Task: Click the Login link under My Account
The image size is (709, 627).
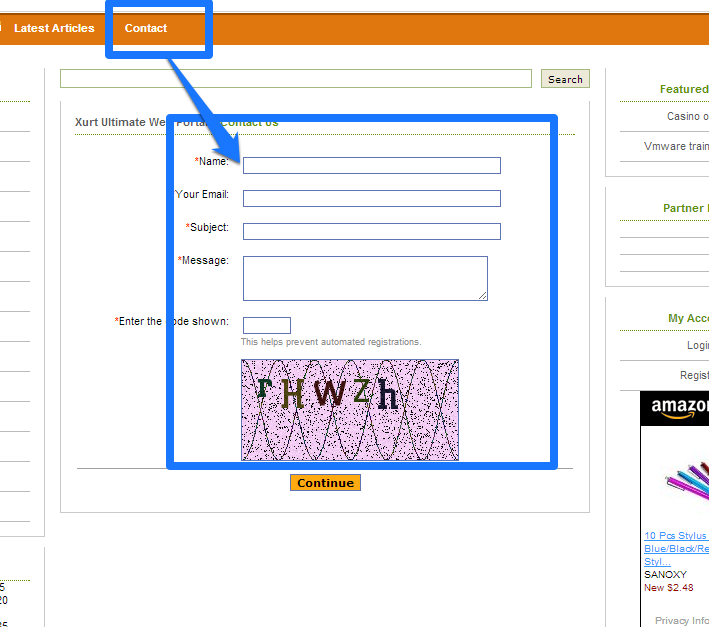Action: click(x=697, y=345)
